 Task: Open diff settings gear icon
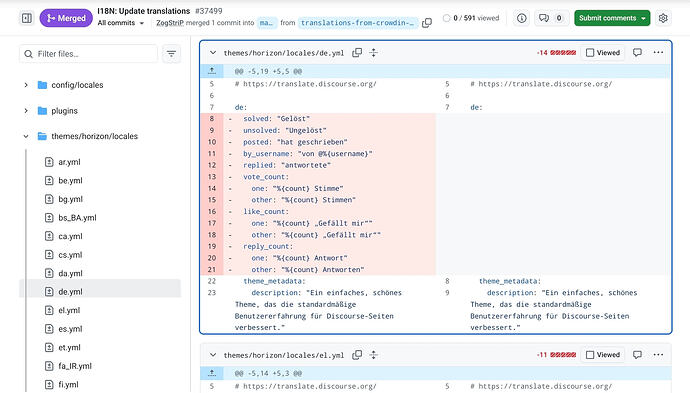[x=663, y=18]
